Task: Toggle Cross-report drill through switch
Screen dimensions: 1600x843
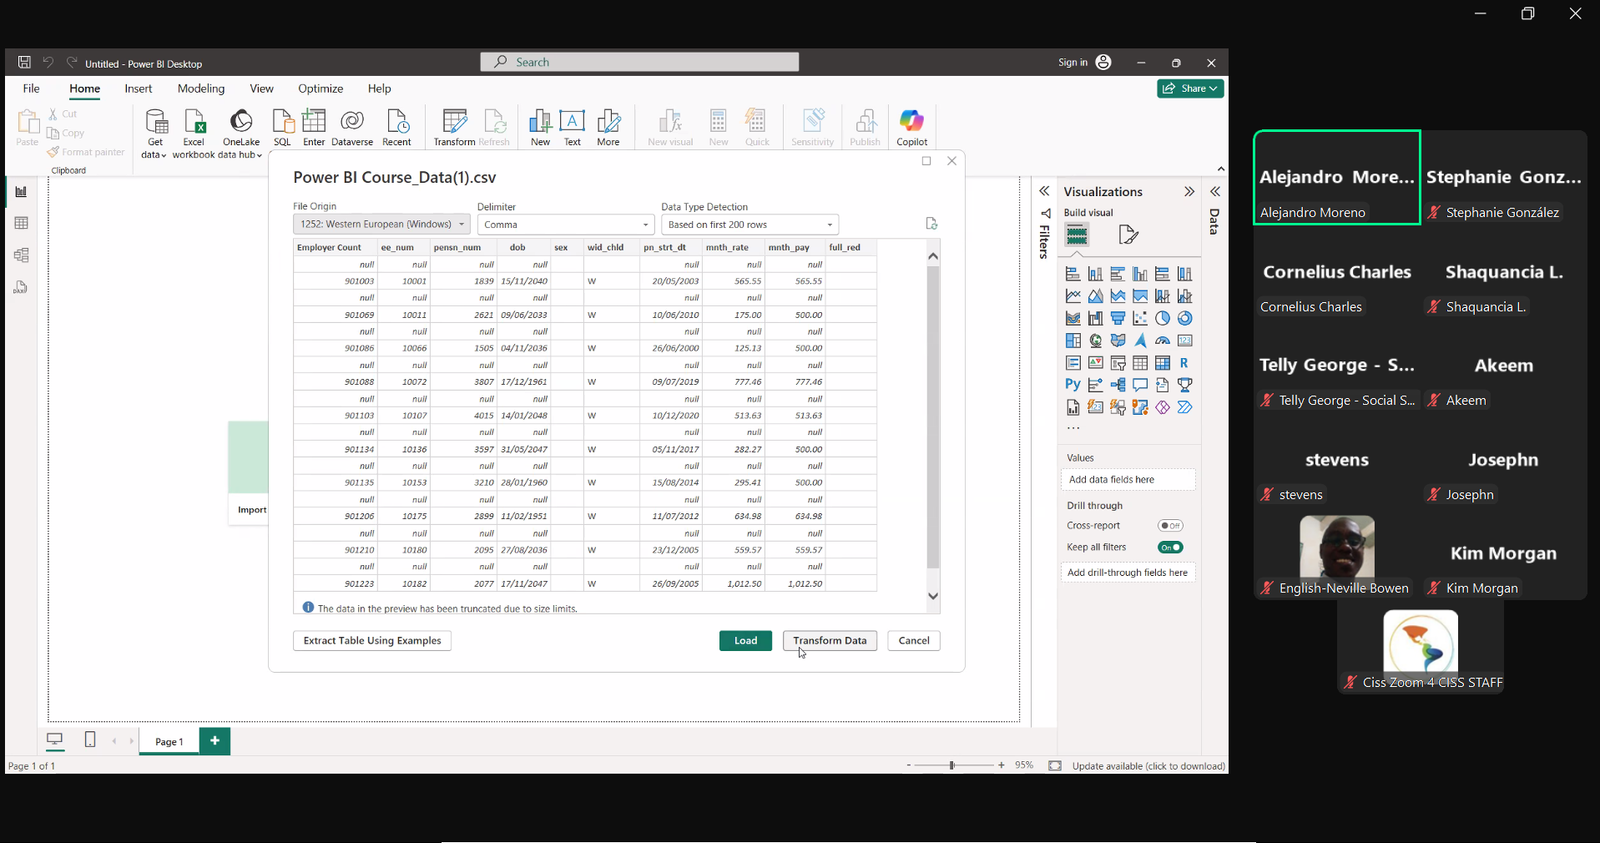Action: pos(1170,526)
